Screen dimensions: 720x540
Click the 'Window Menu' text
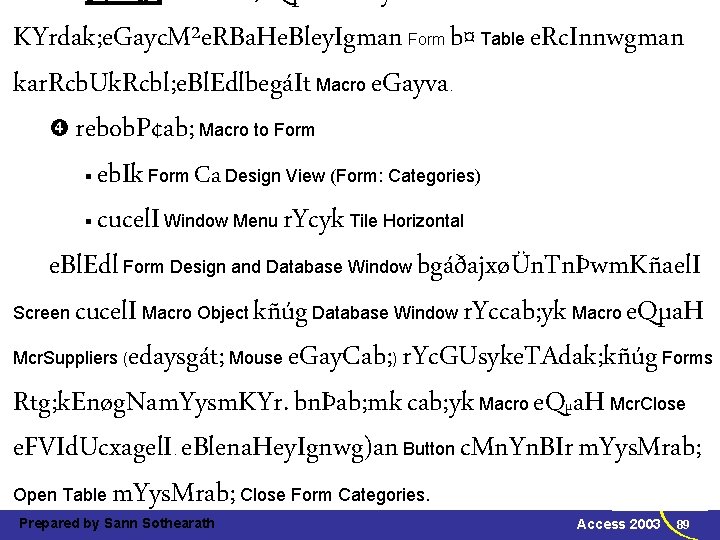(x=220, y=221)
